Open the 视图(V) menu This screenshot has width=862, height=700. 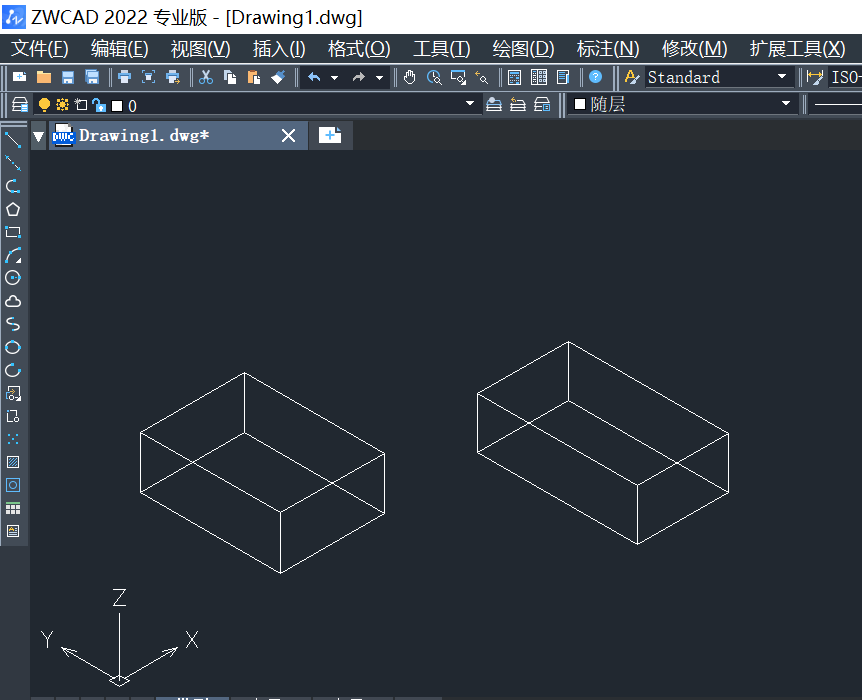(200, 49)
